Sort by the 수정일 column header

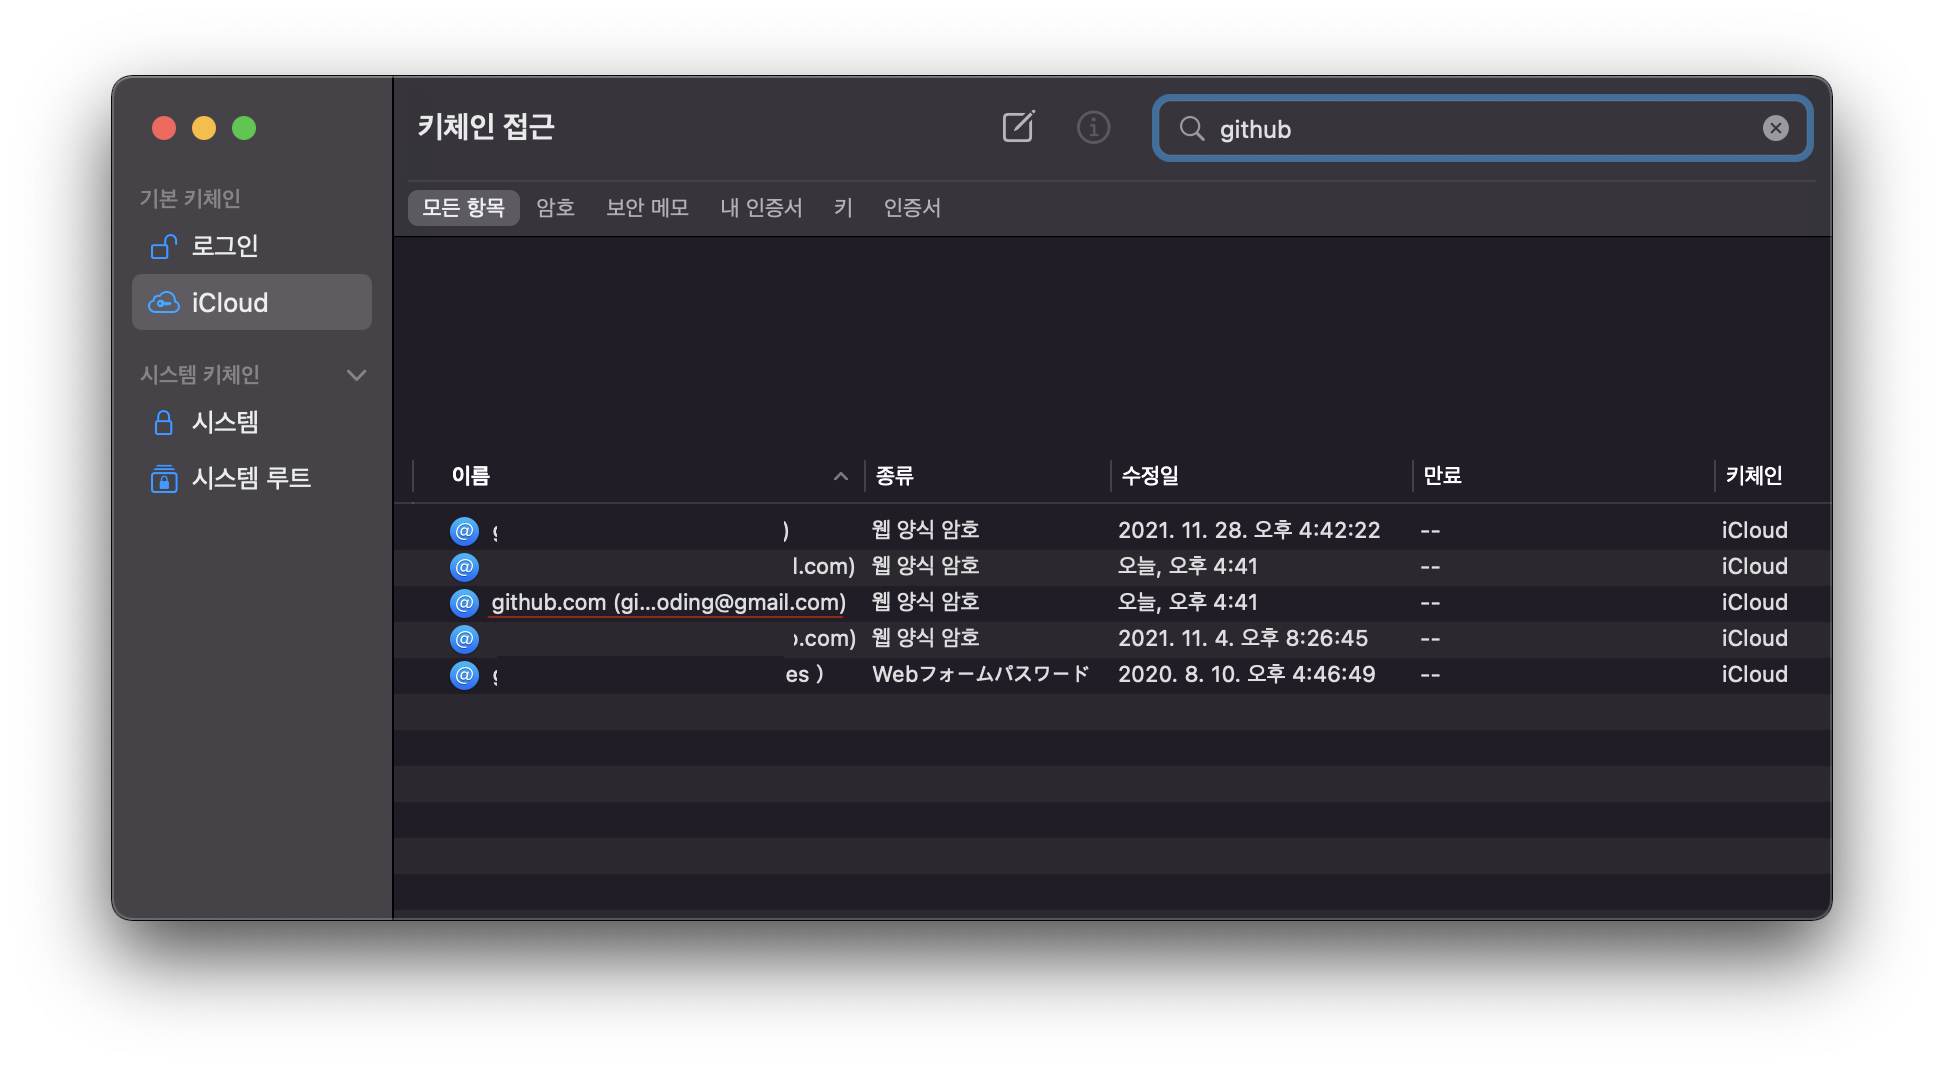click(x=1261, y=476)
